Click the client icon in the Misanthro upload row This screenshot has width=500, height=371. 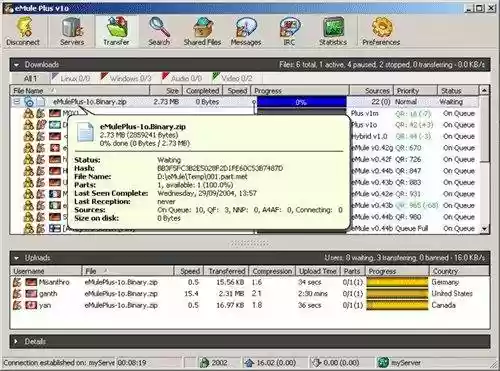tap(17, 282)
